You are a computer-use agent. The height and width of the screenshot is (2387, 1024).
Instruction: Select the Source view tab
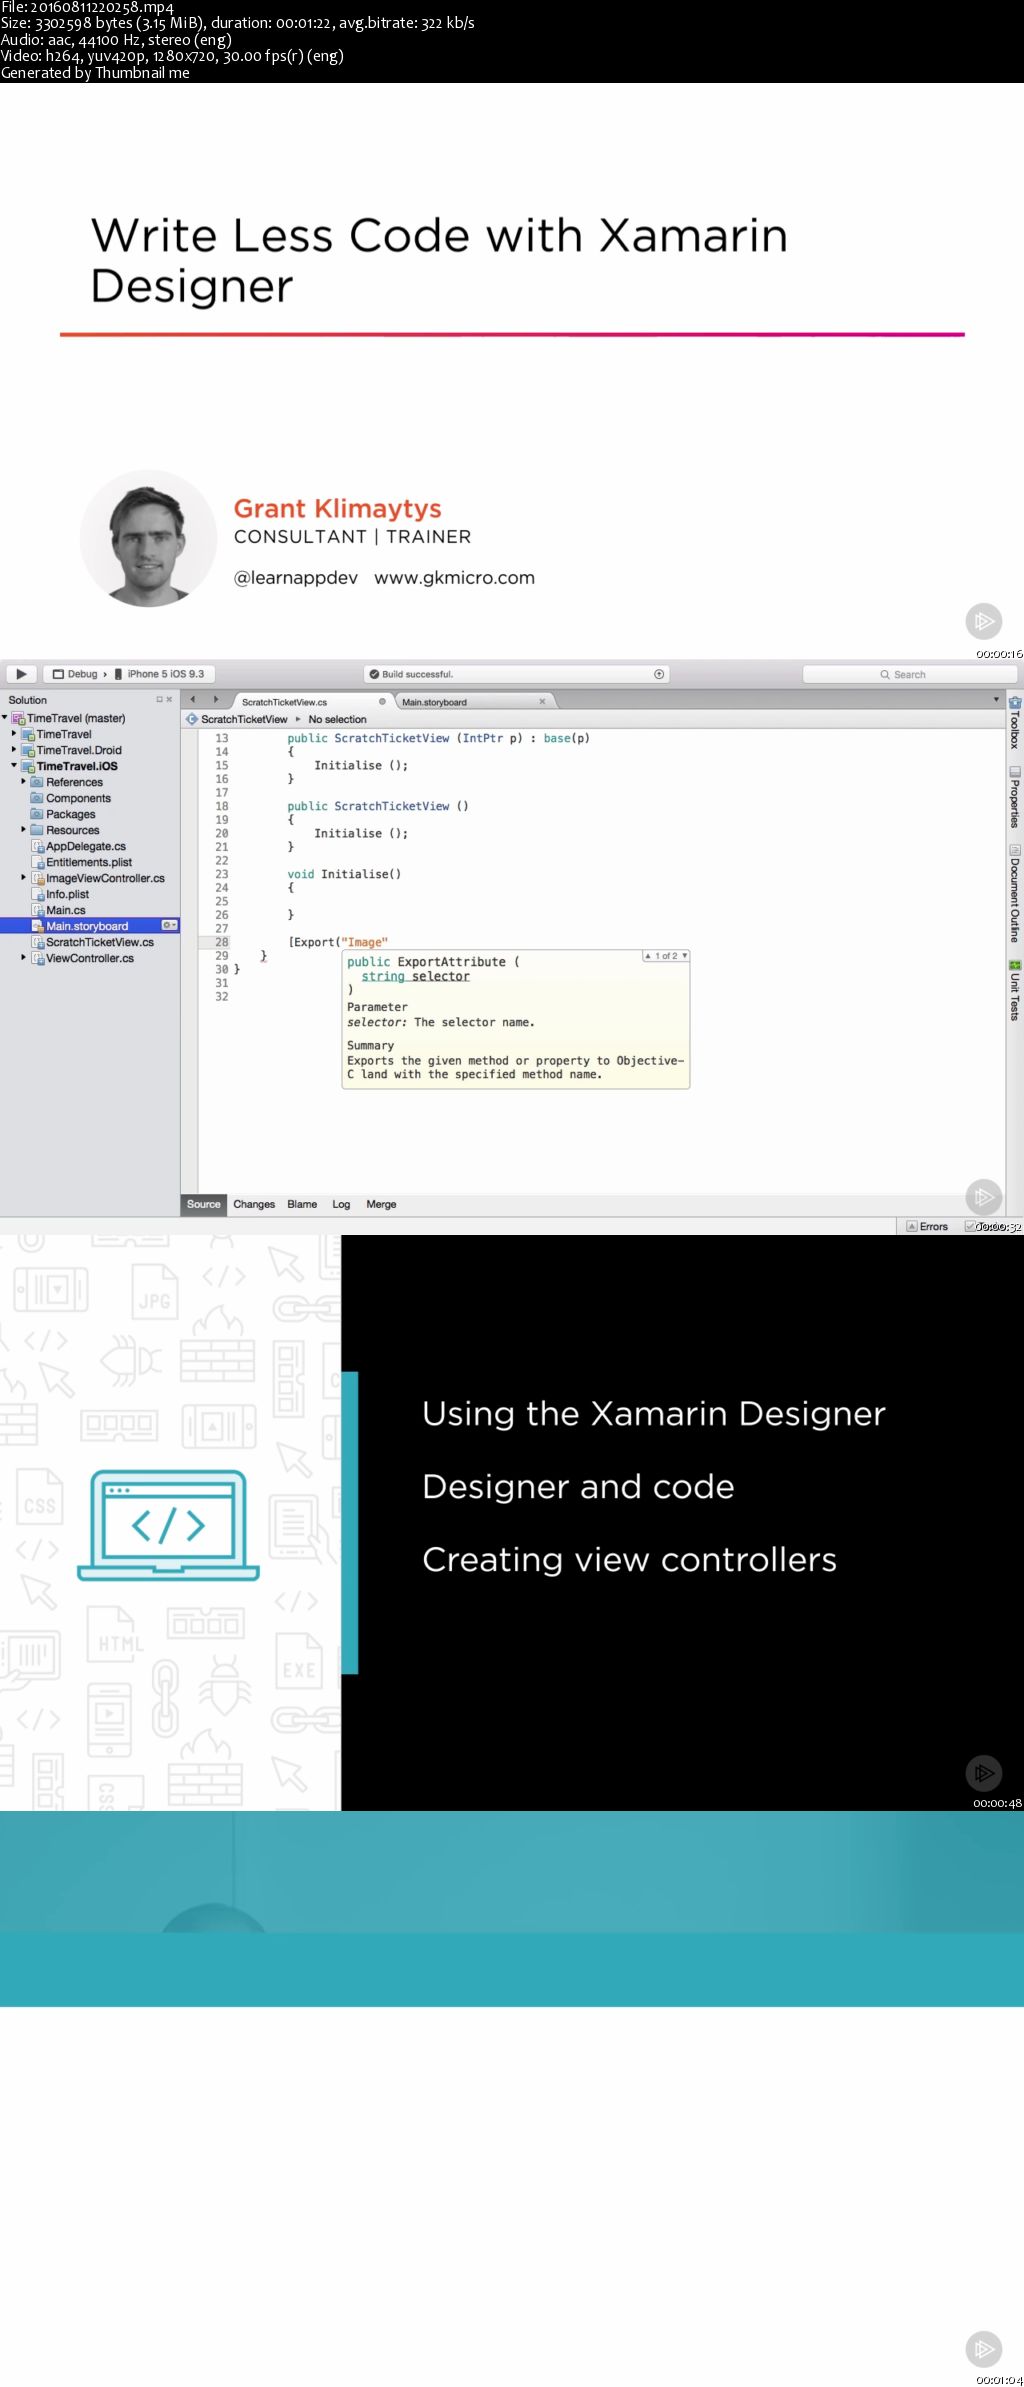204,1204
